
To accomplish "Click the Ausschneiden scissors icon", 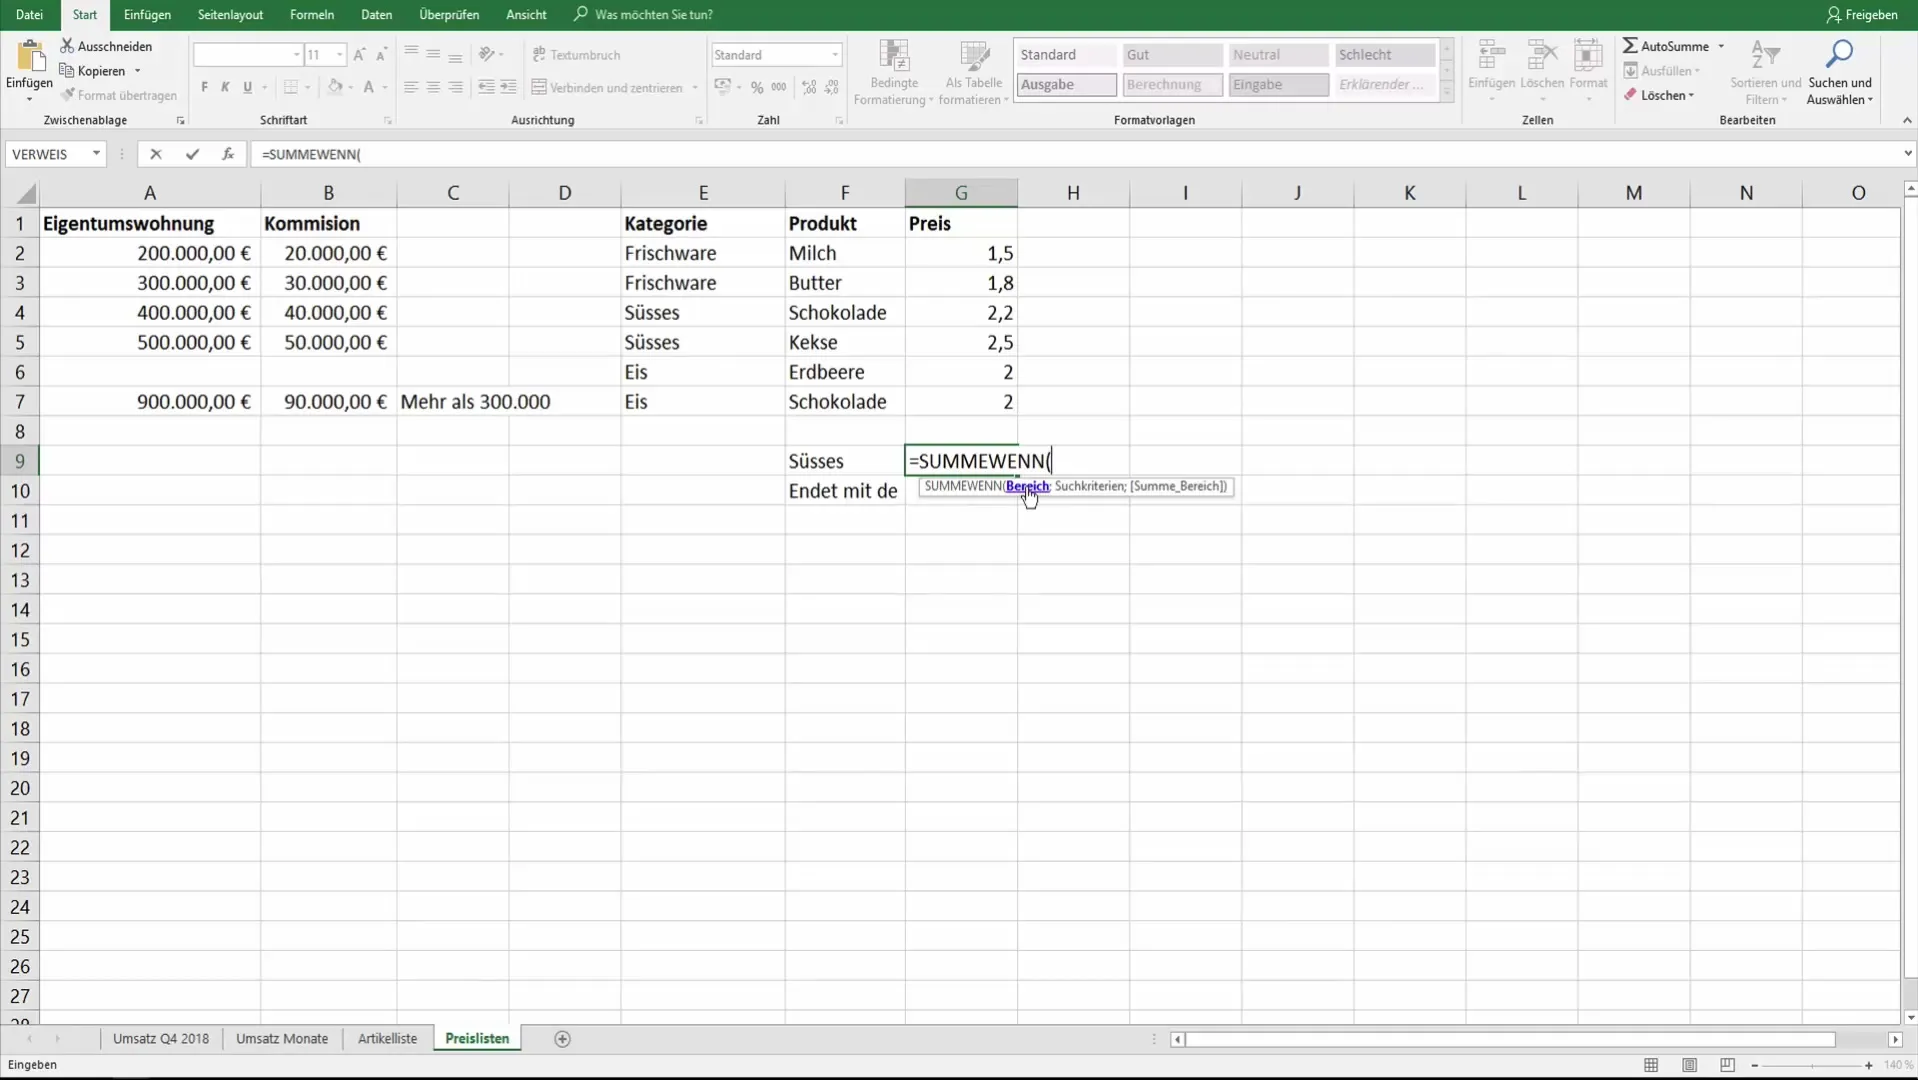I will click(x=67, y=45).
